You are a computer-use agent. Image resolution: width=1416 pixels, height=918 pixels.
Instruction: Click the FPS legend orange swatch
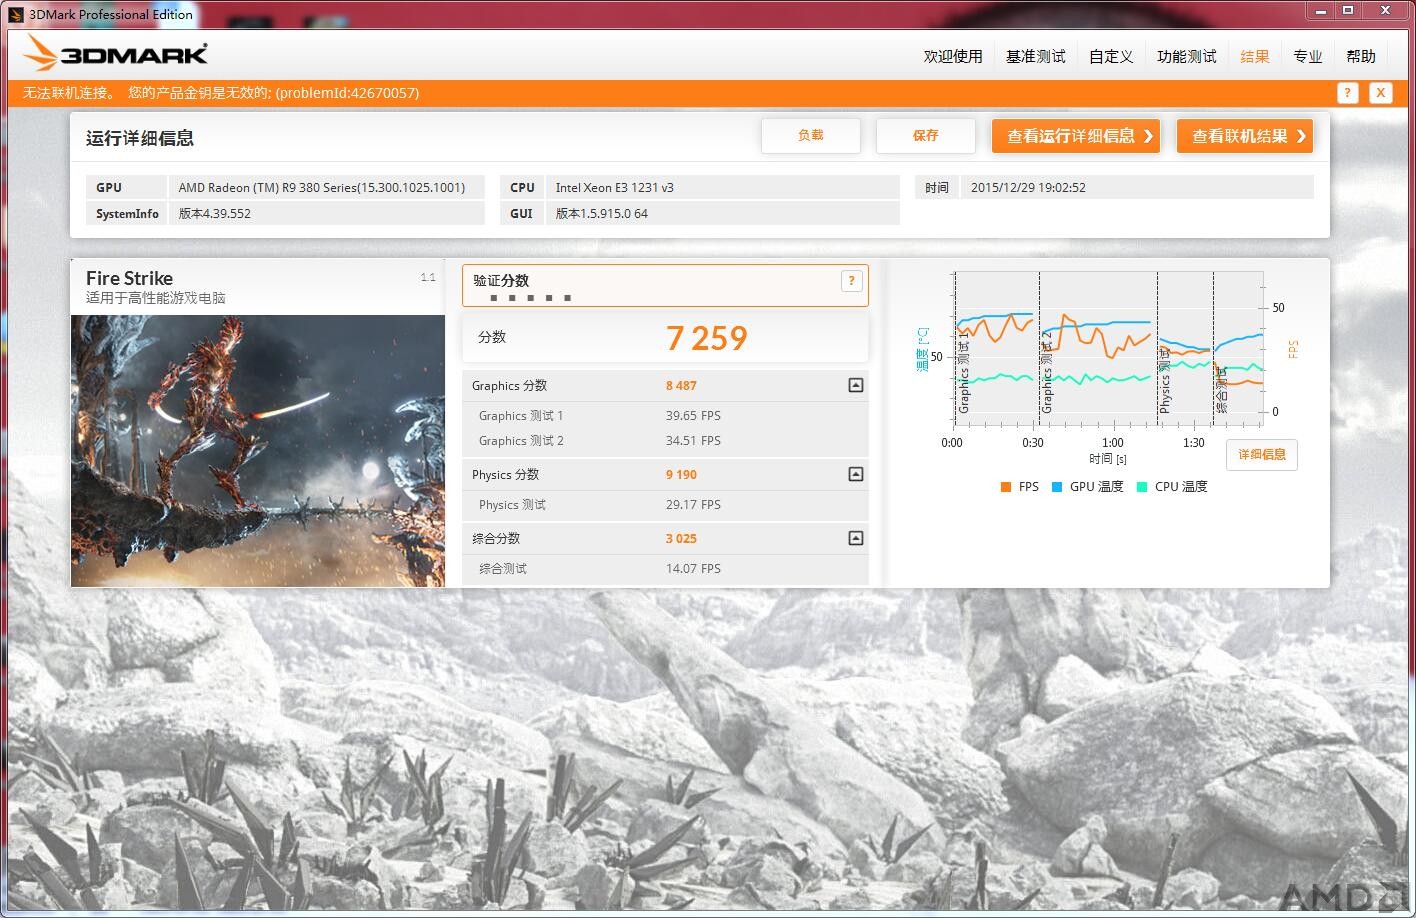(x=1005, y=487)
